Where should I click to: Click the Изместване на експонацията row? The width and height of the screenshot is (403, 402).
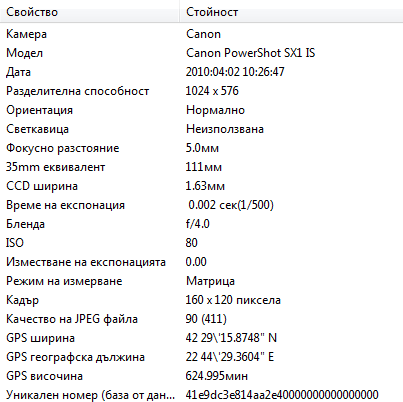coord(201,262)
